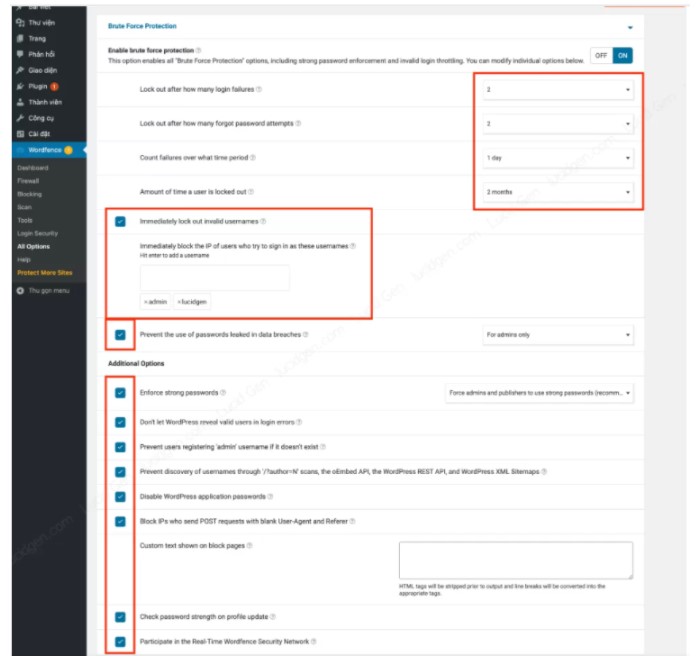Open login failures lockout count dropdown
Viewport: 699px width, 663px height.
coord(557,90)
